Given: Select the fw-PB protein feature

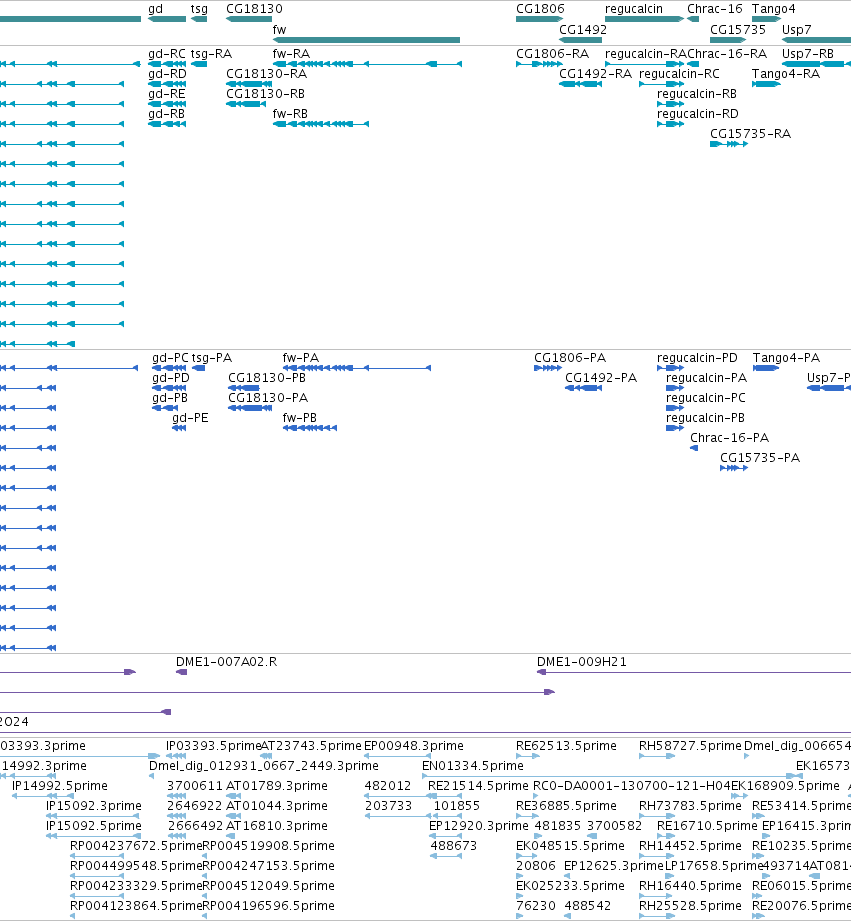Looking at the screenshot, I should (310, 428).
